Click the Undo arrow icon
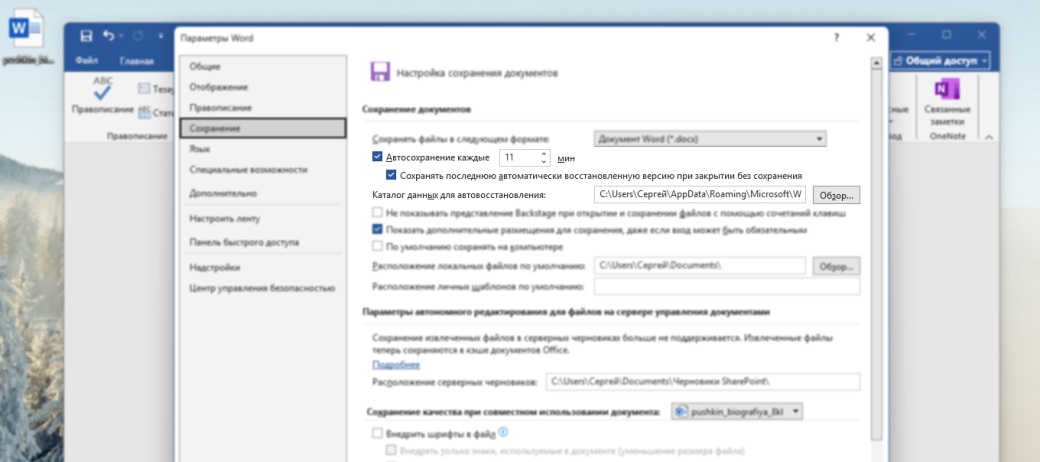This screenshot has height=462, width=1040. pos(108,37)
